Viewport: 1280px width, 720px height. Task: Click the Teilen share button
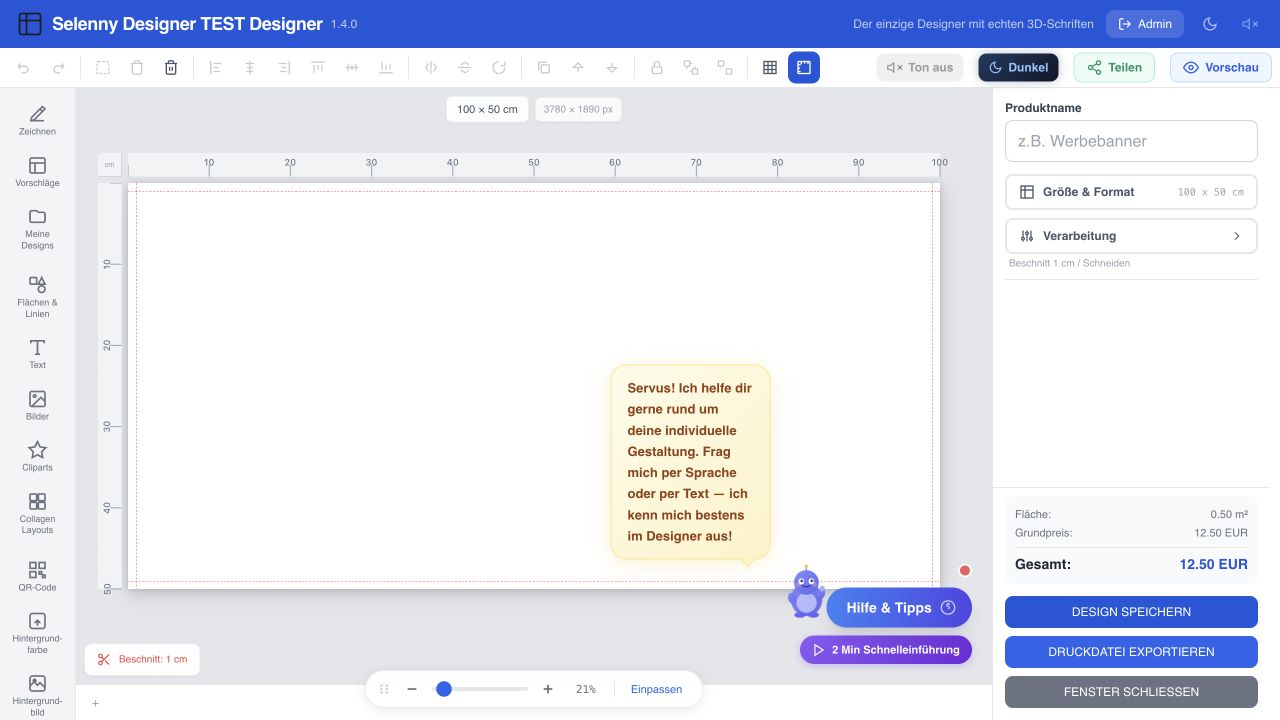[1114, 68]
